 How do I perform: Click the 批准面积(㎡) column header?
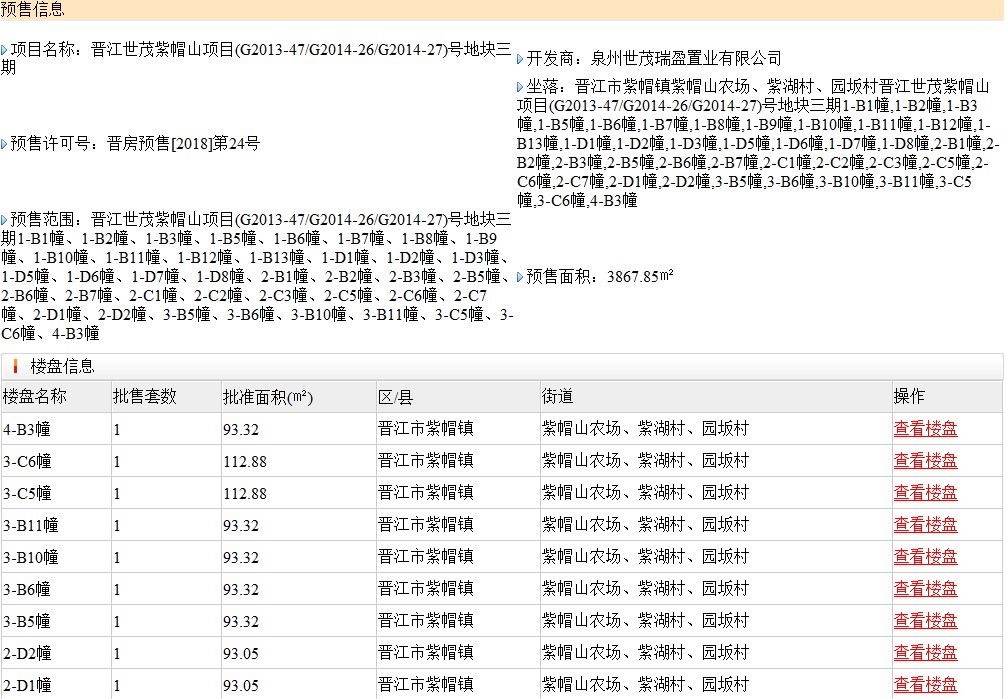point(266,397)
